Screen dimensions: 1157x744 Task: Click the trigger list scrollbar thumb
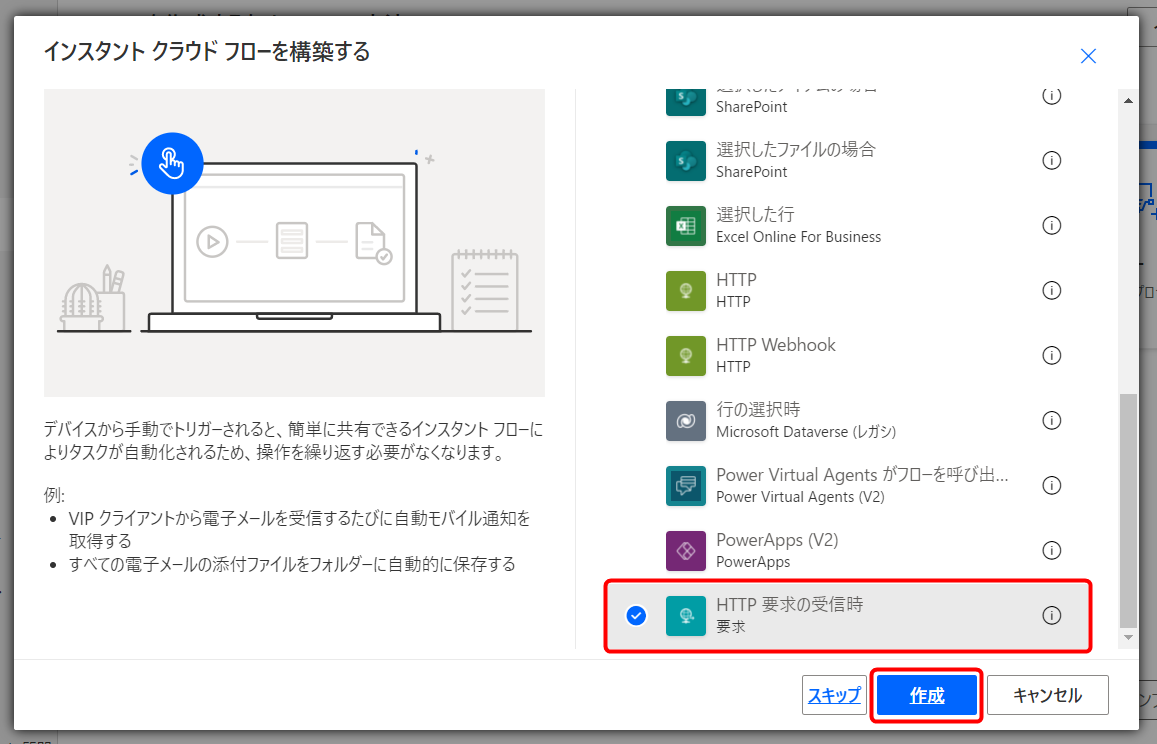point(1128,509)
